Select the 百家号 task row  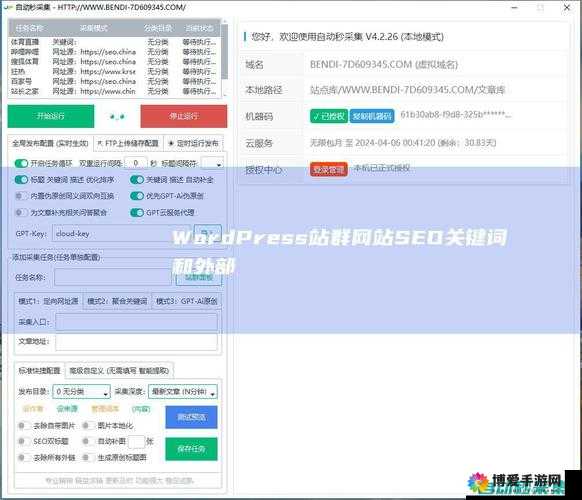pos(114,81)
